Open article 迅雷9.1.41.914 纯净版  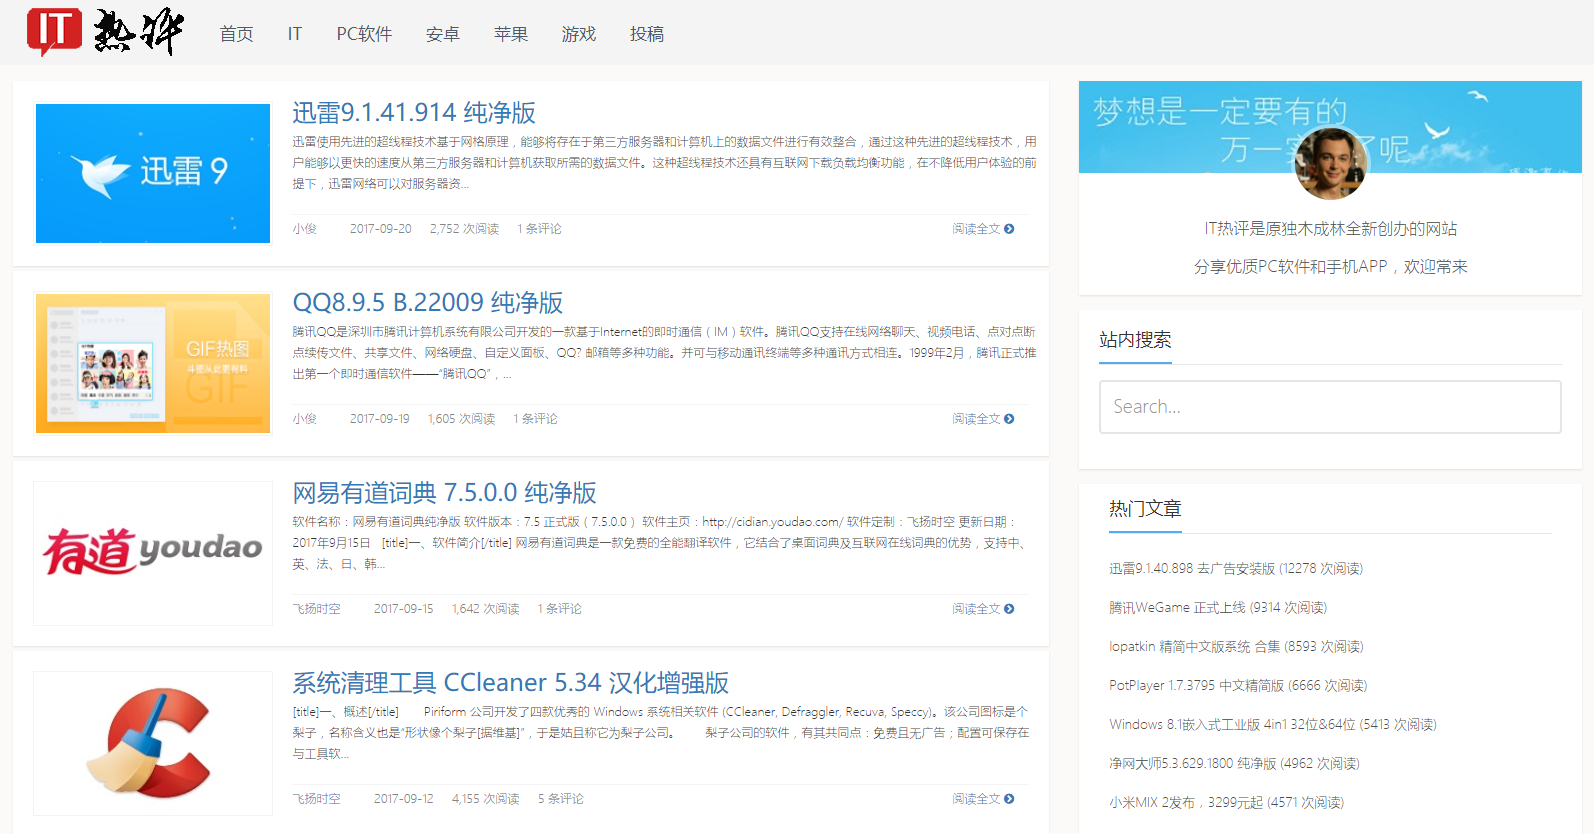(x=414, y=112)
